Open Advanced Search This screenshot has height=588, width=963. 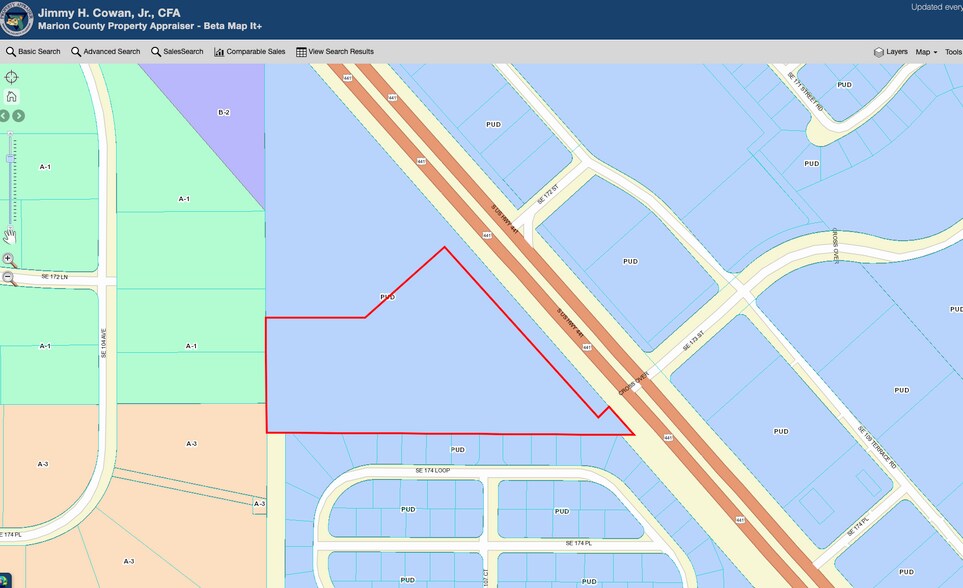(x=105, y=52)
